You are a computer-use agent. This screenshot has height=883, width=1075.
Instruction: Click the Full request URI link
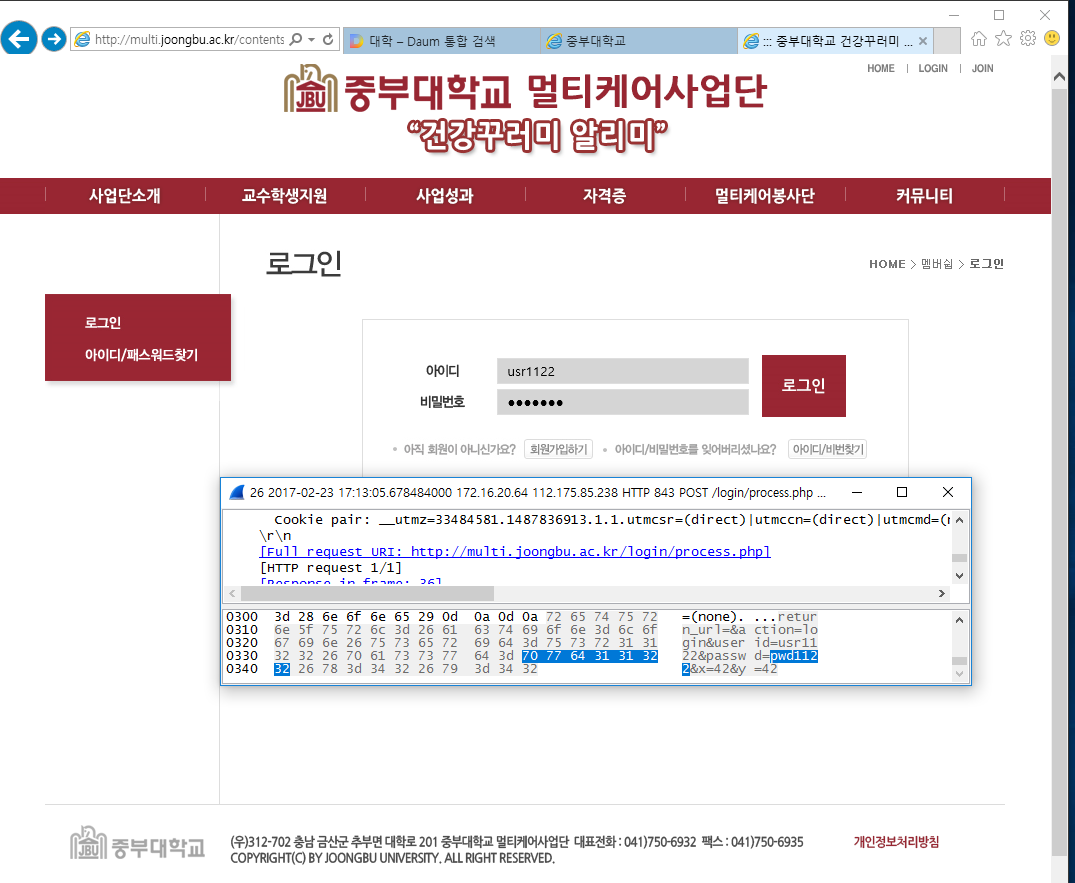515,551
